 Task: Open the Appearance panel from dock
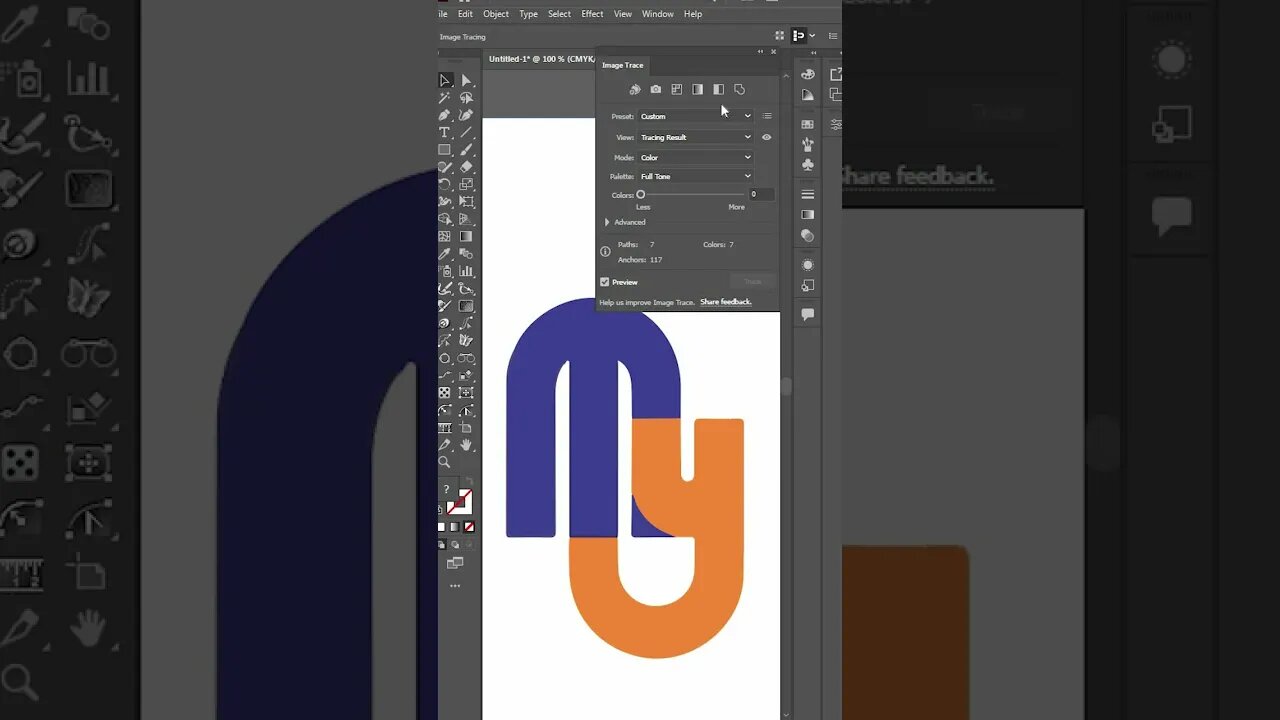pyautogui.click(x=808, y=265)
